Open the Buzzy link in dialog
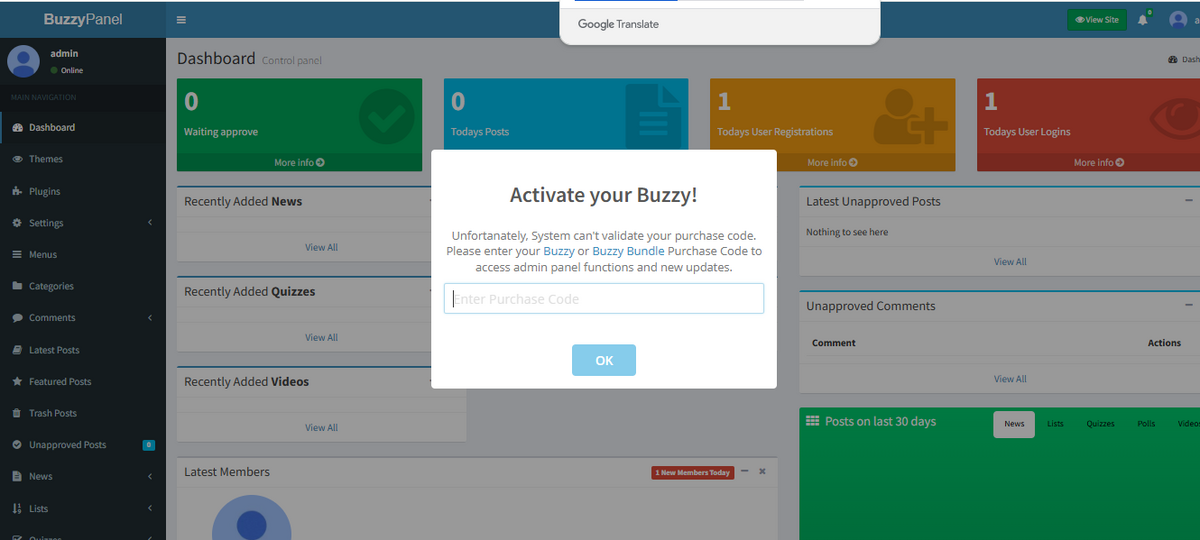Image resolution: width=1200 pixels, height=540 pixels. coord(559,251)
